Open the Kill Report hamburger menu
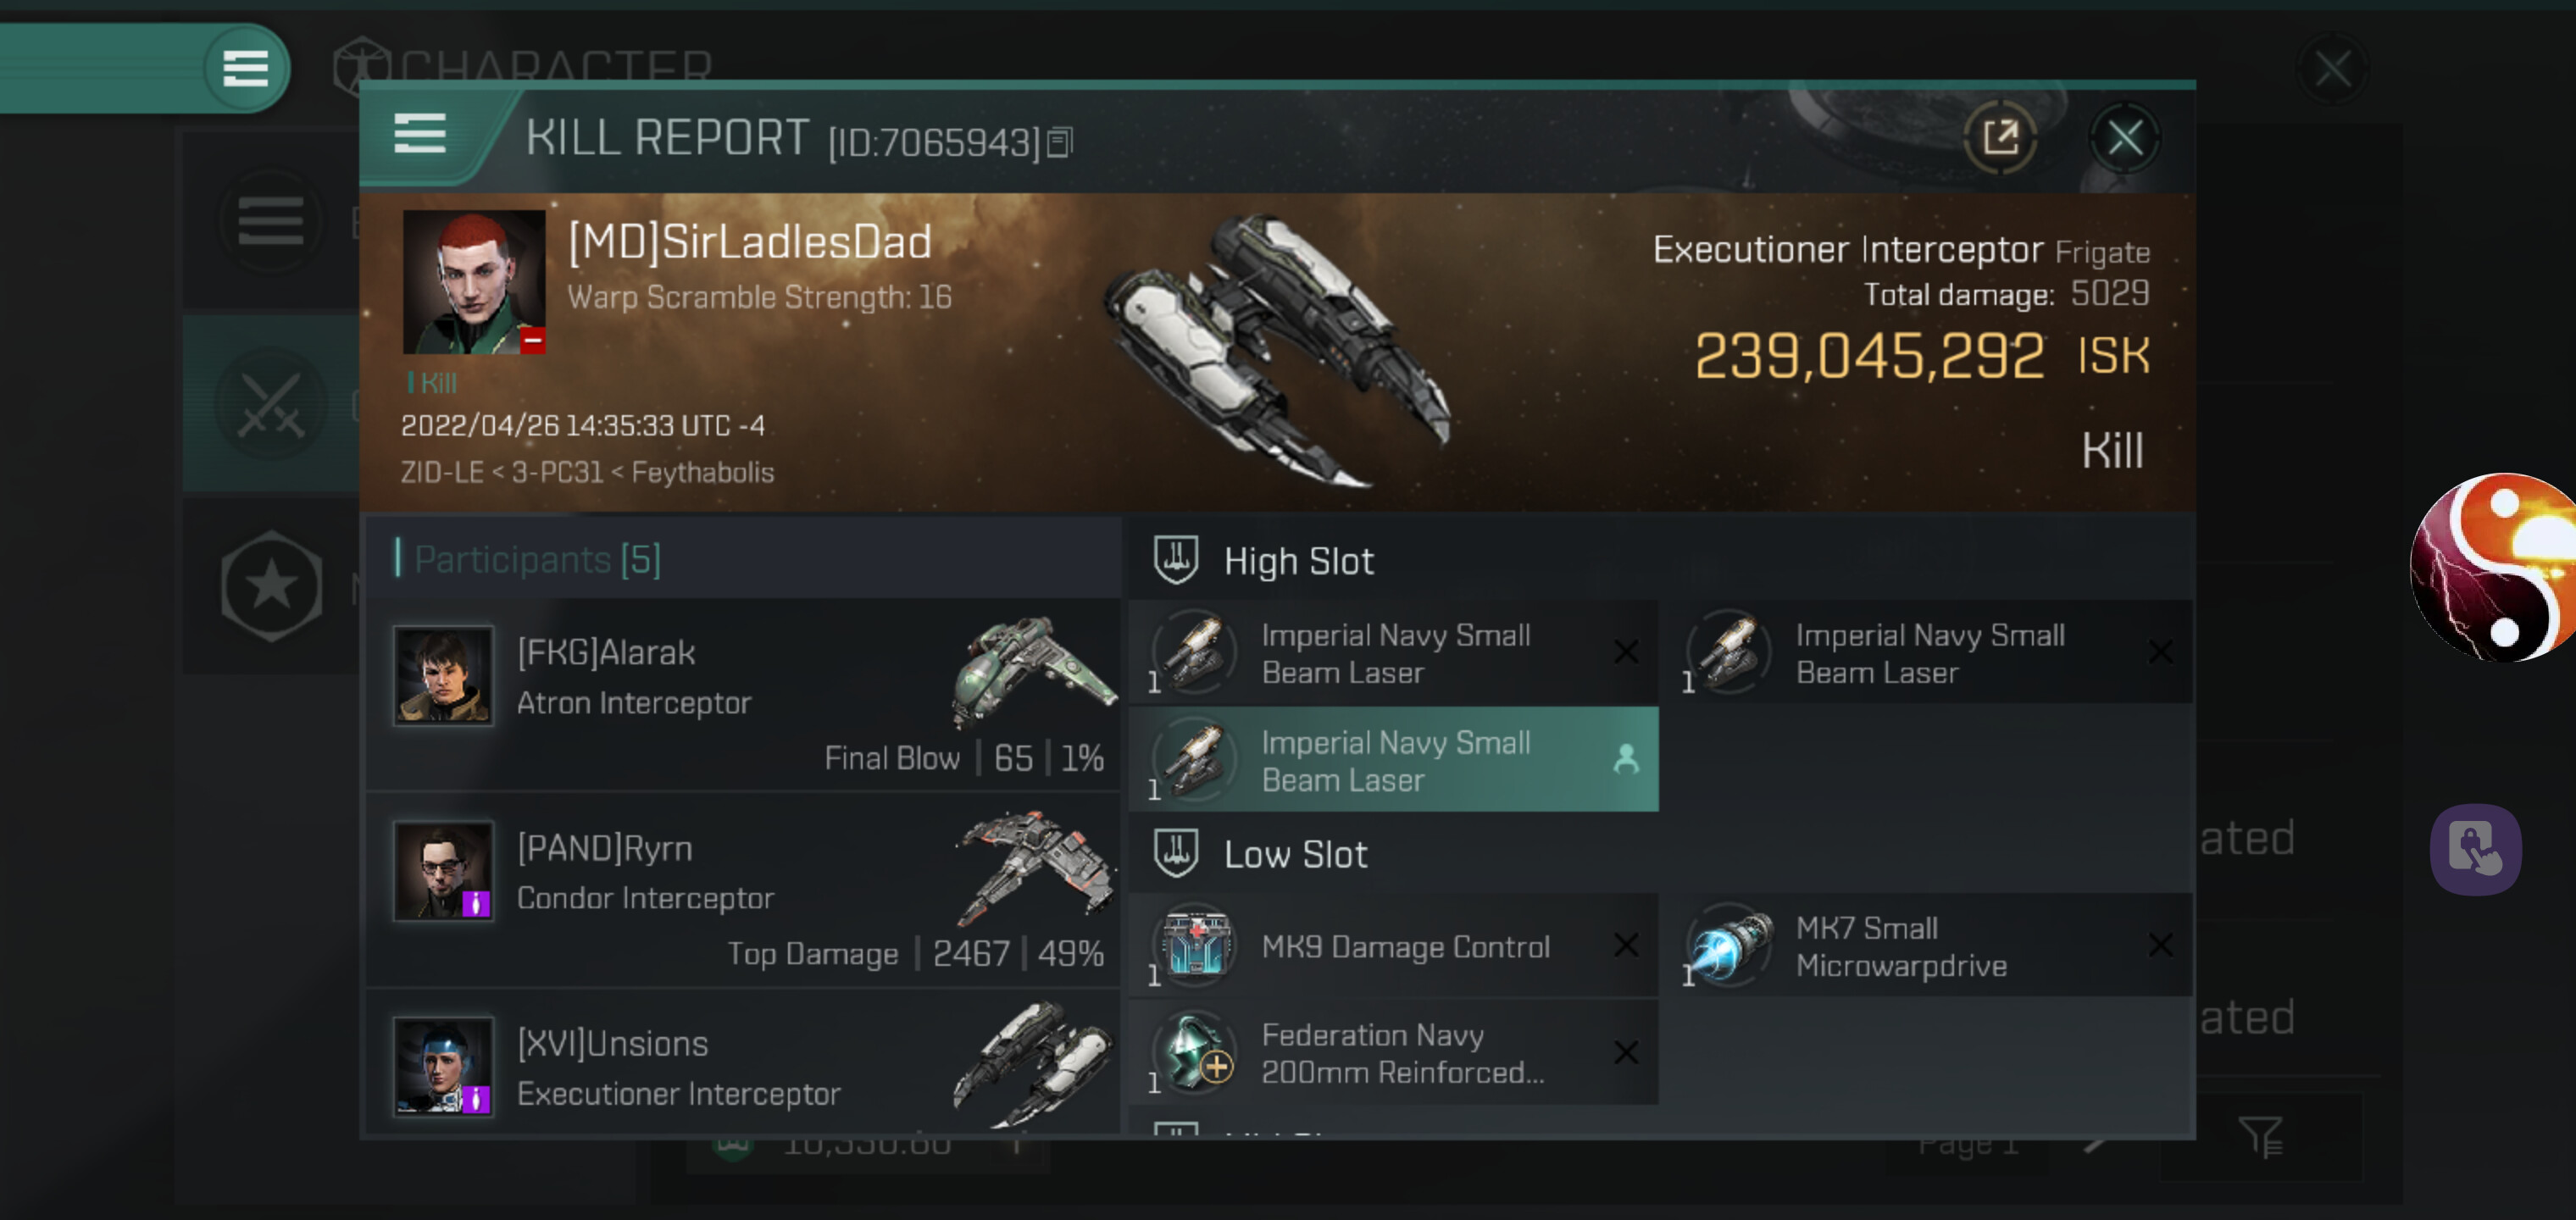This screenshot has height=1220, width=2576. coord(419,134)
